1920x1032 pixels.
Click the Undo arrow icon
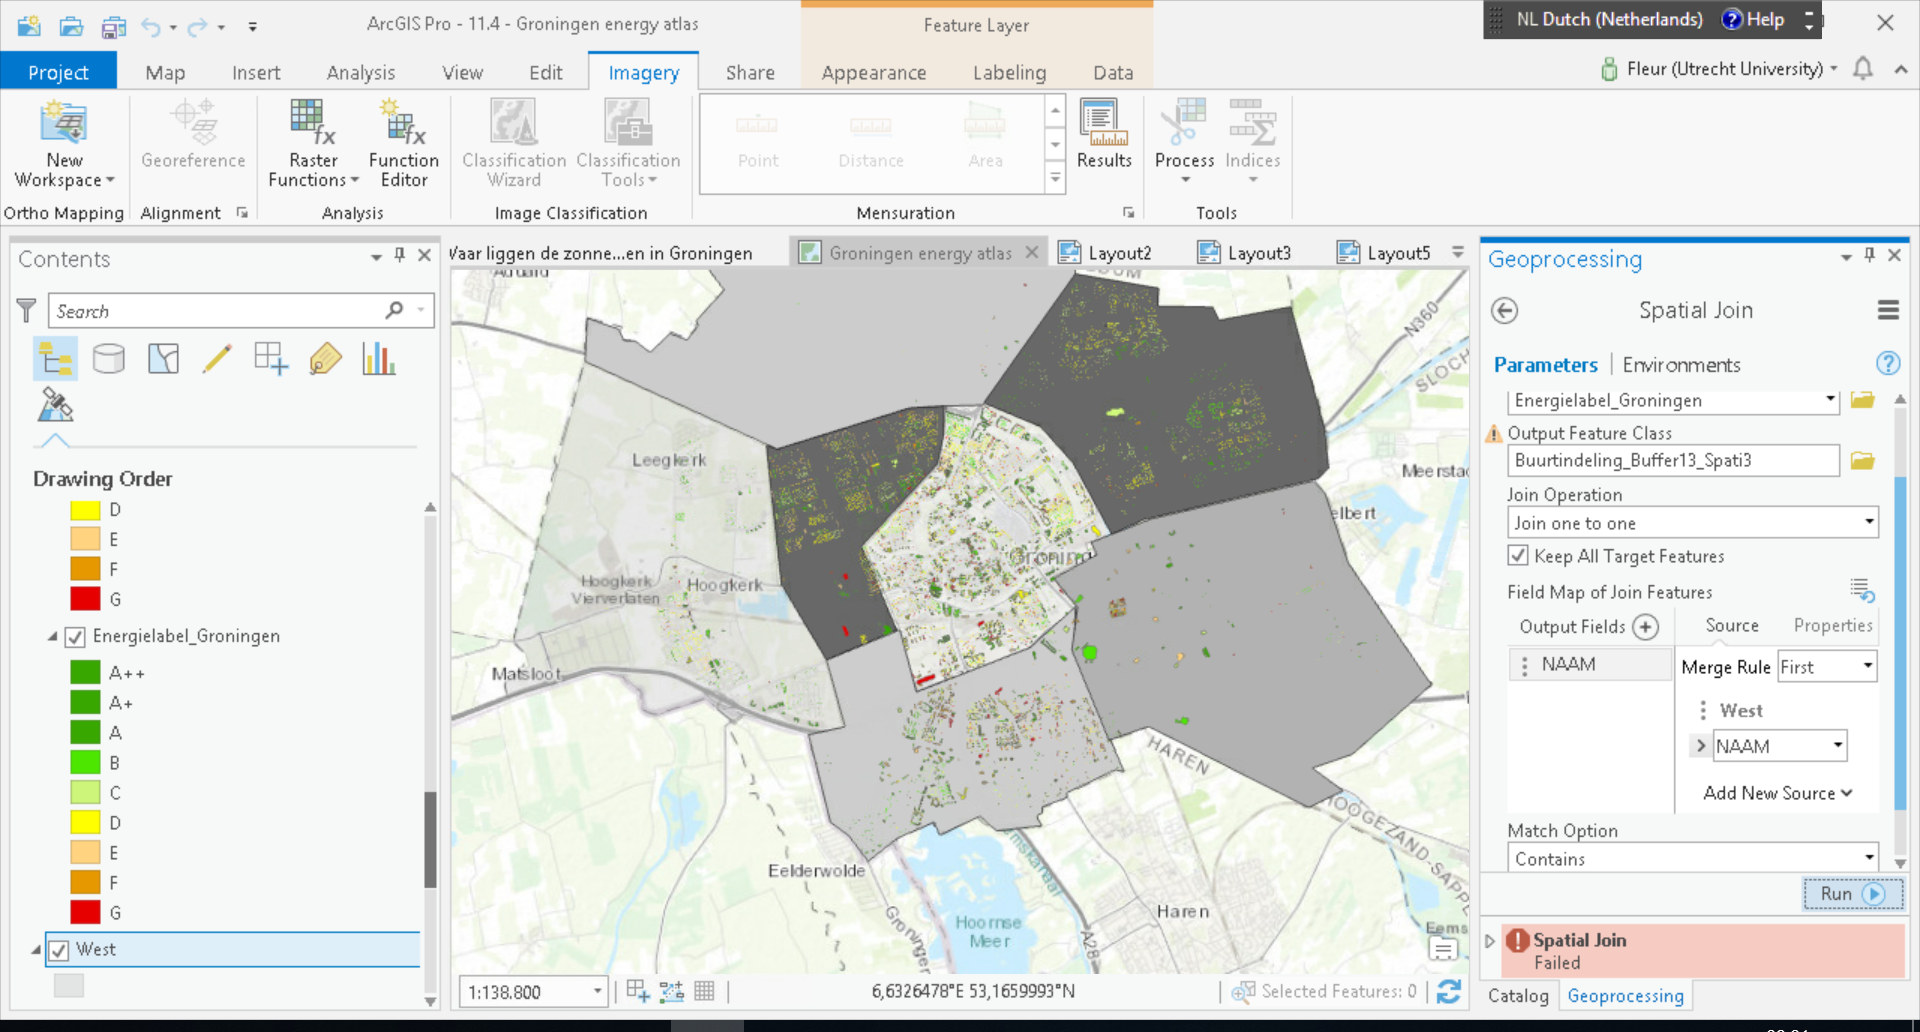tap(151, 27)
